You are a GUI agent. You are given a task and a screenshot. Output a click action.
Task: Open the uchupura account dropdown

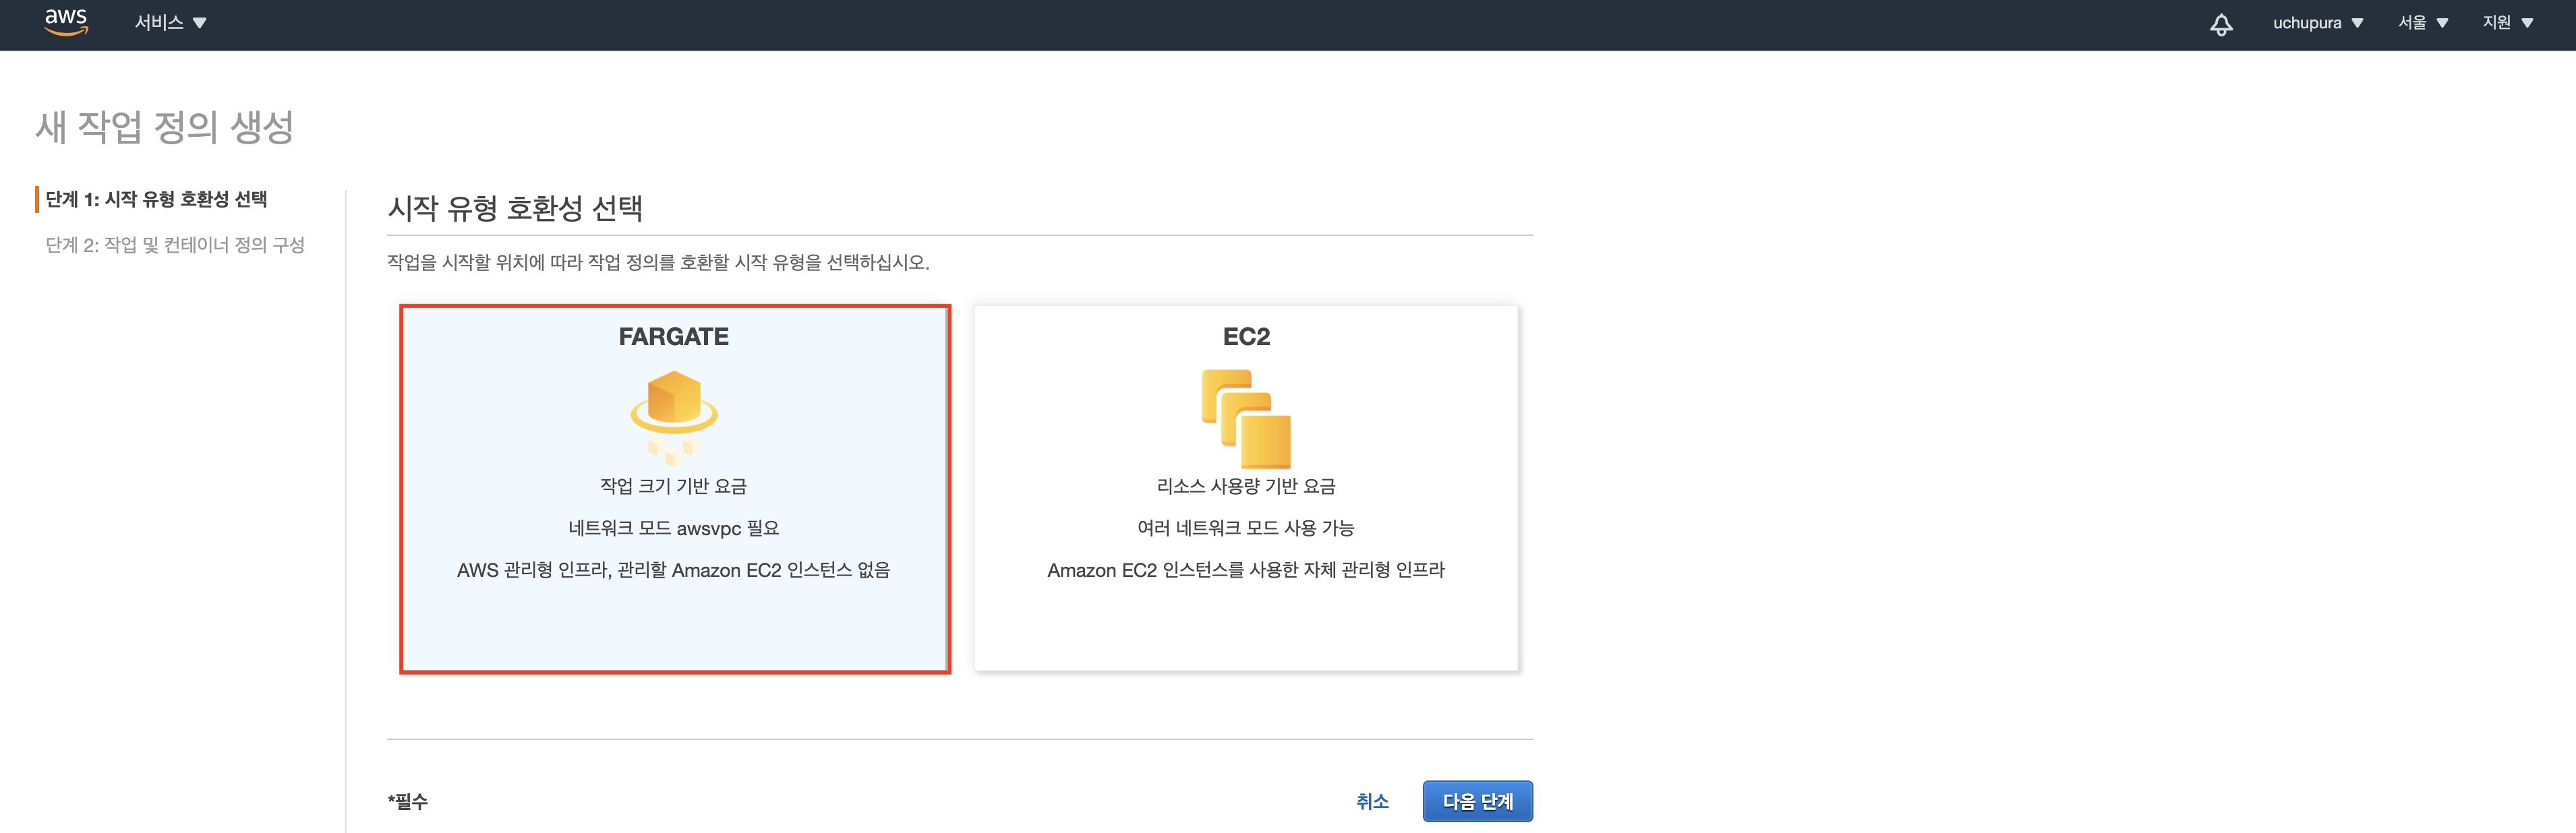click(2307, 23)
